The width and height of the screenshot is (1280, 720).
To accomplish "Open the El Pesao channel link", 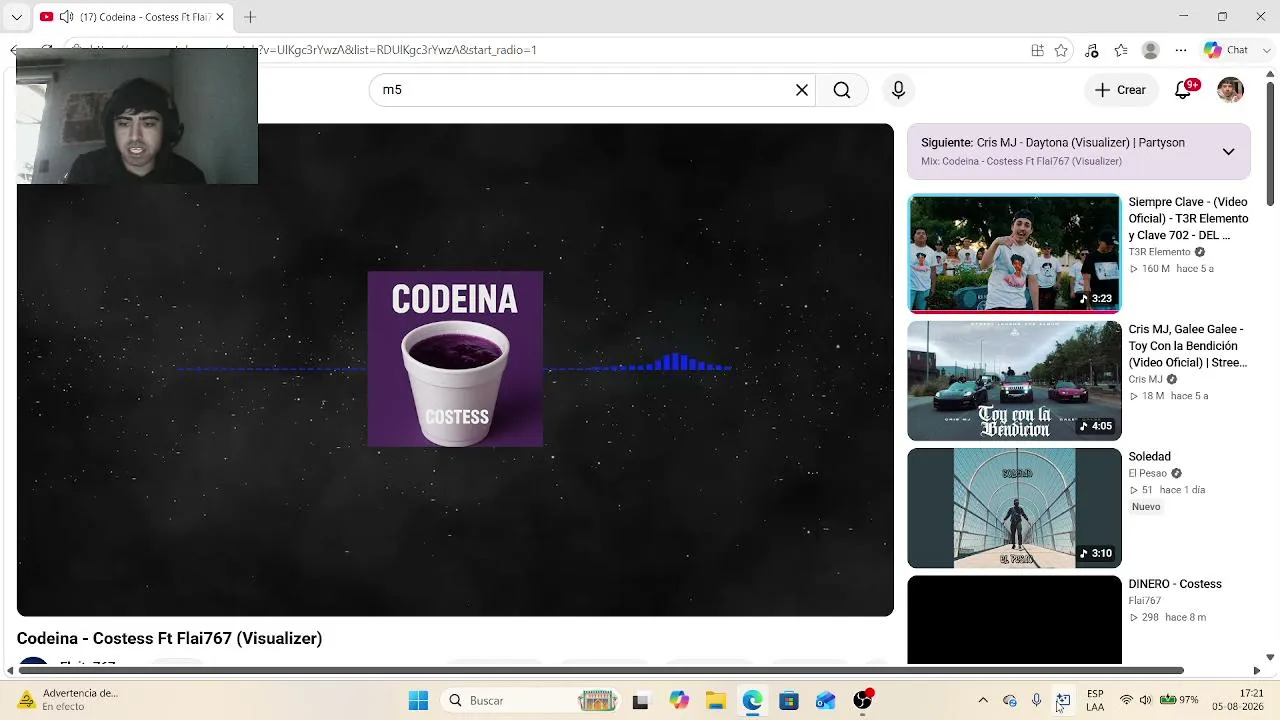I will pos(1148,473).
